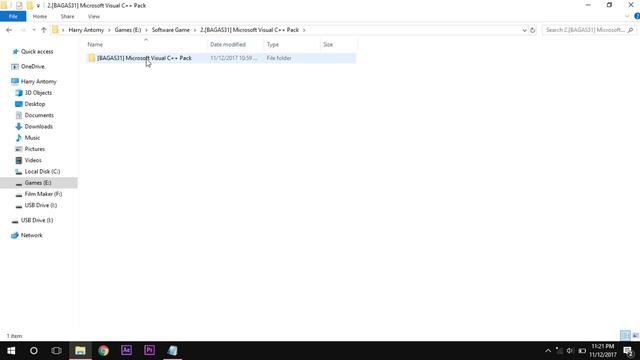
Task: Open Cortana search on the taskbar
Action: (34, 351)
